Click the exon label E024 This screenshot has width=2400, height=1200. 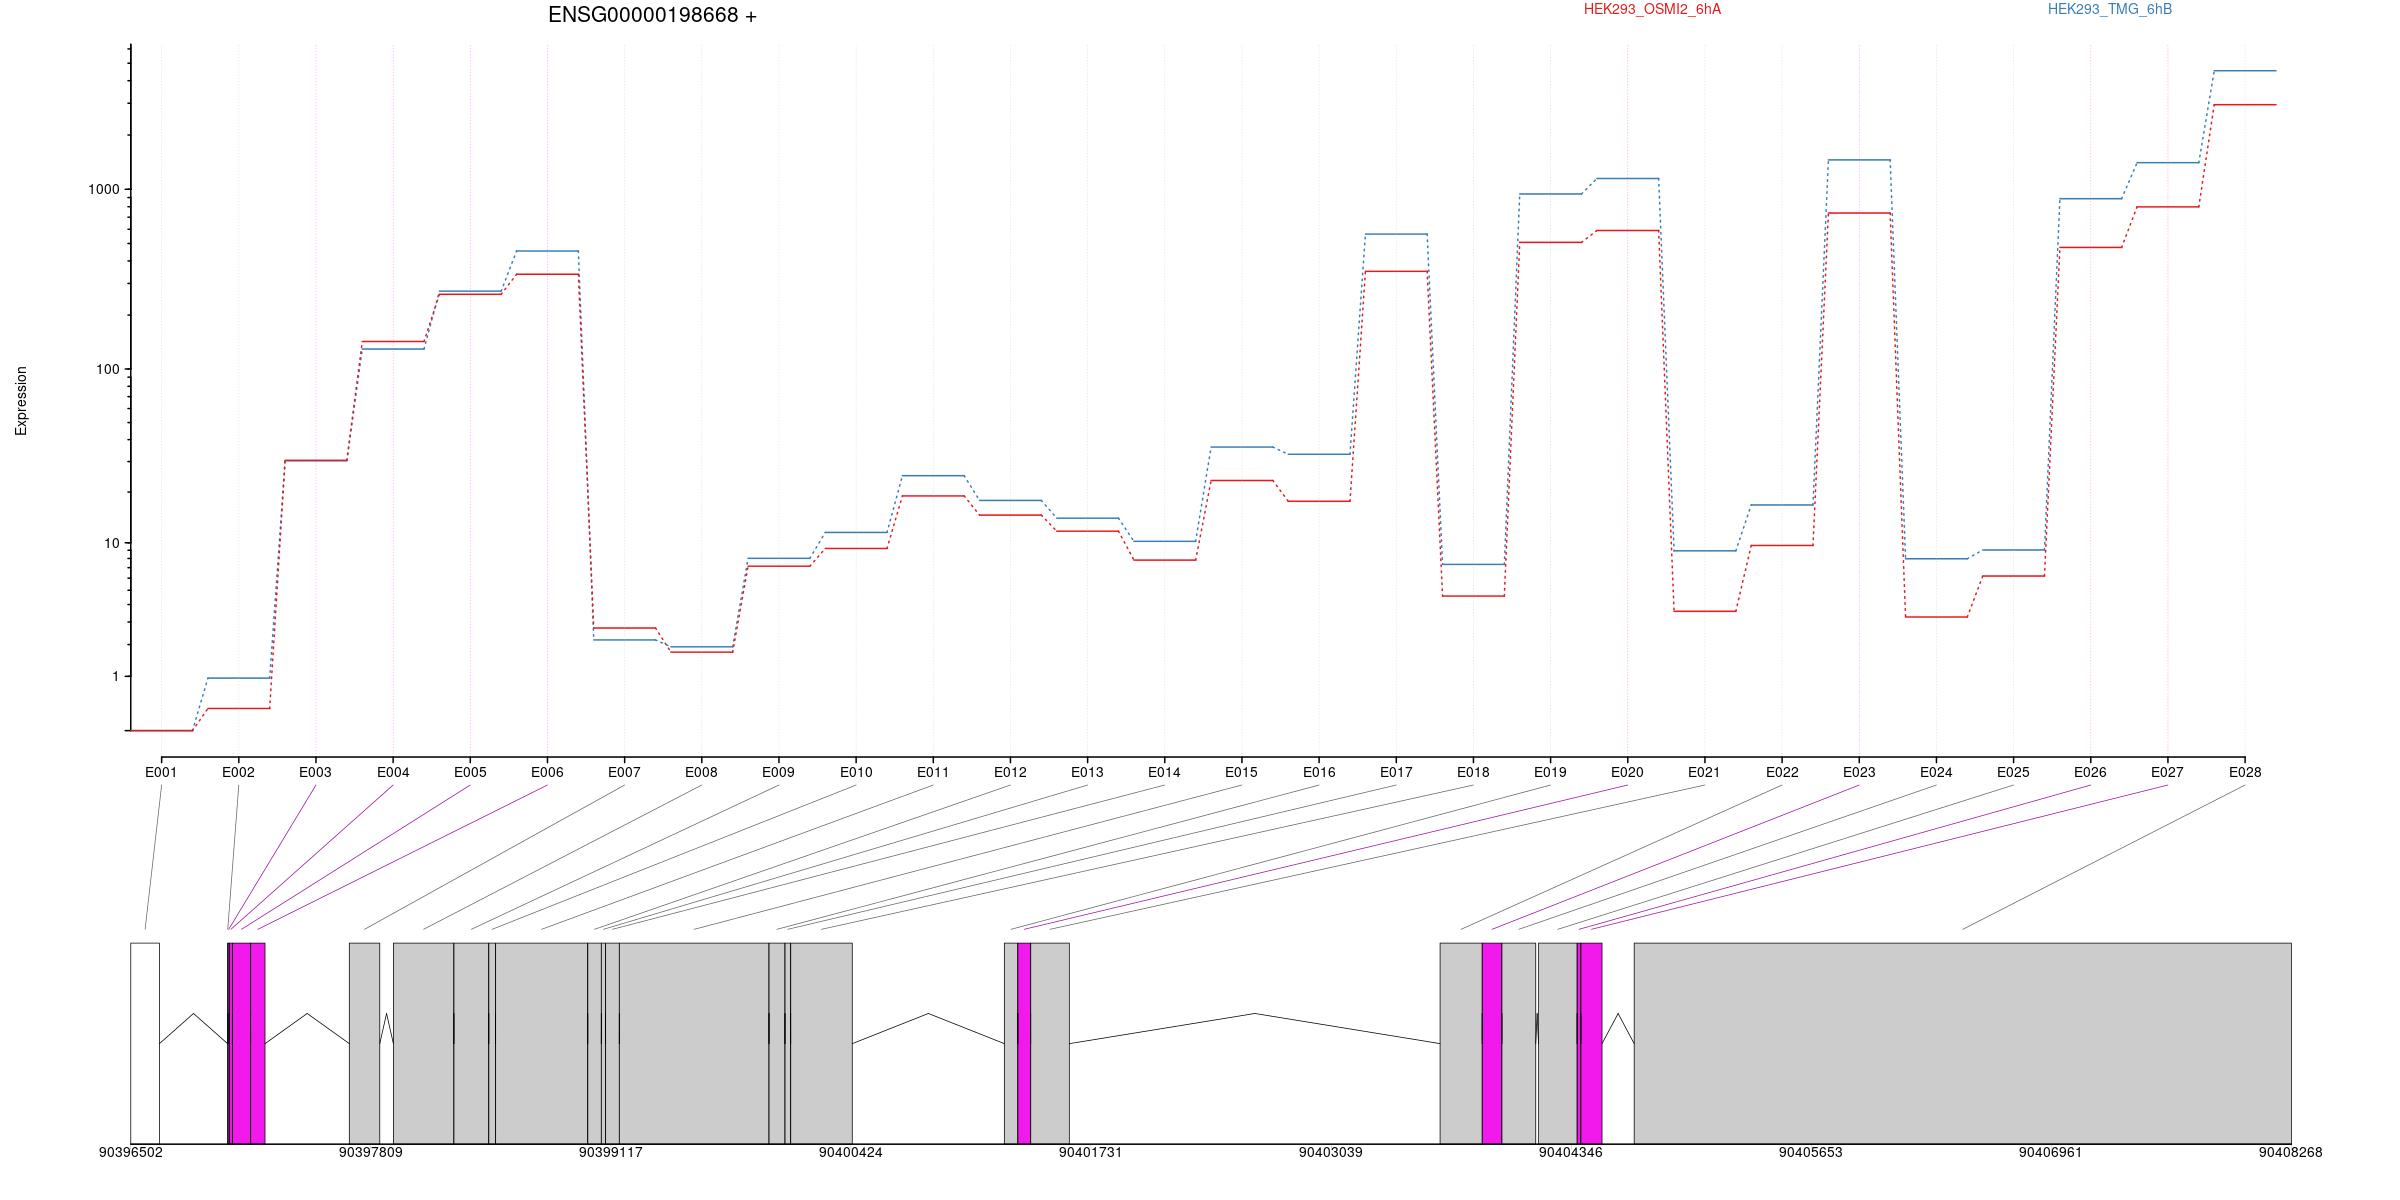point(1936,772)
